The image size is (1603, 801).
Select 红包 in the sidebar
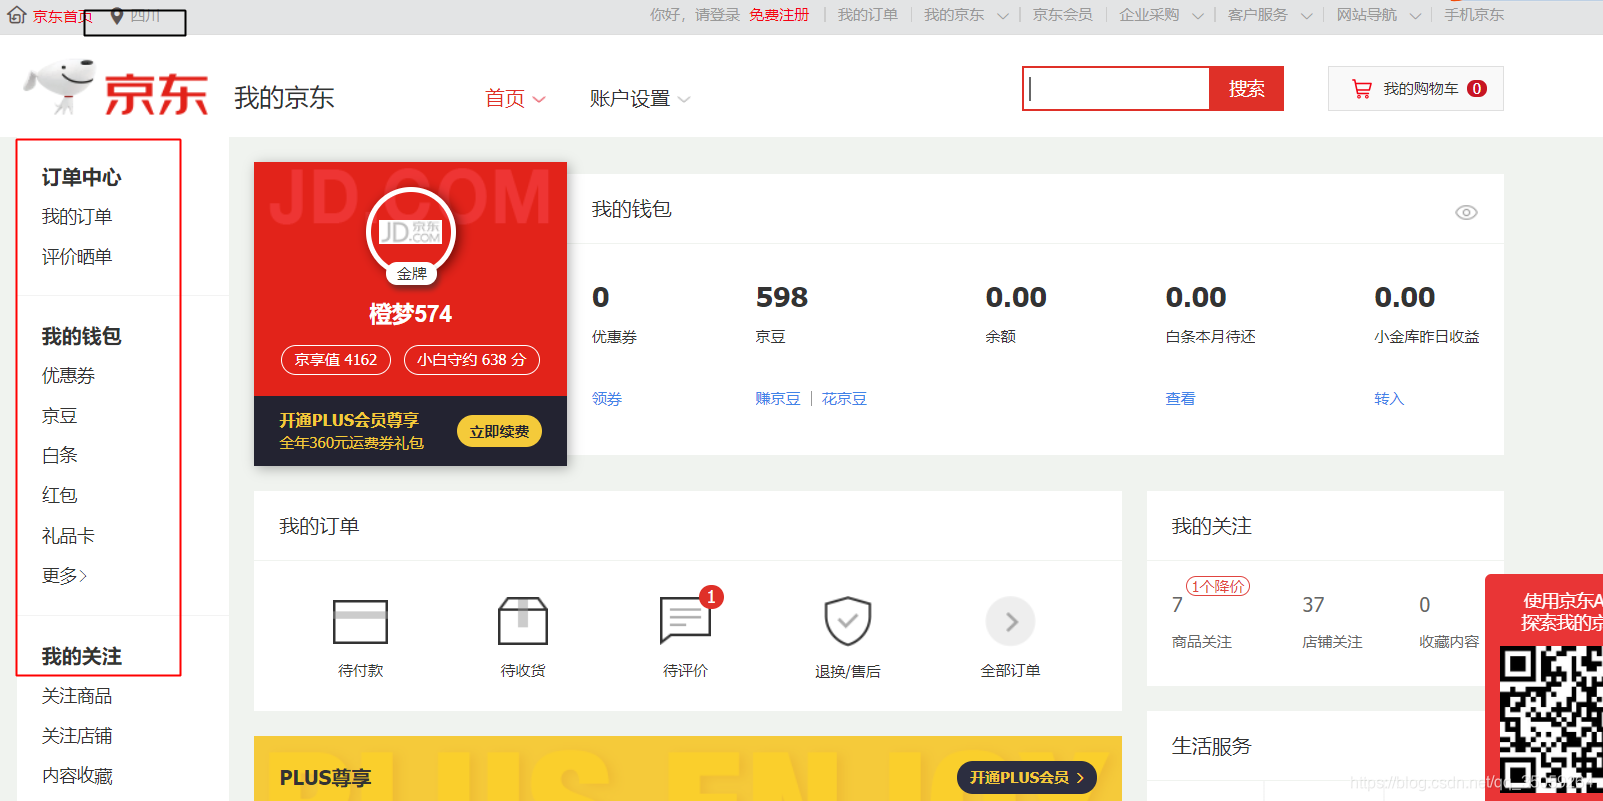pos(60,496)
